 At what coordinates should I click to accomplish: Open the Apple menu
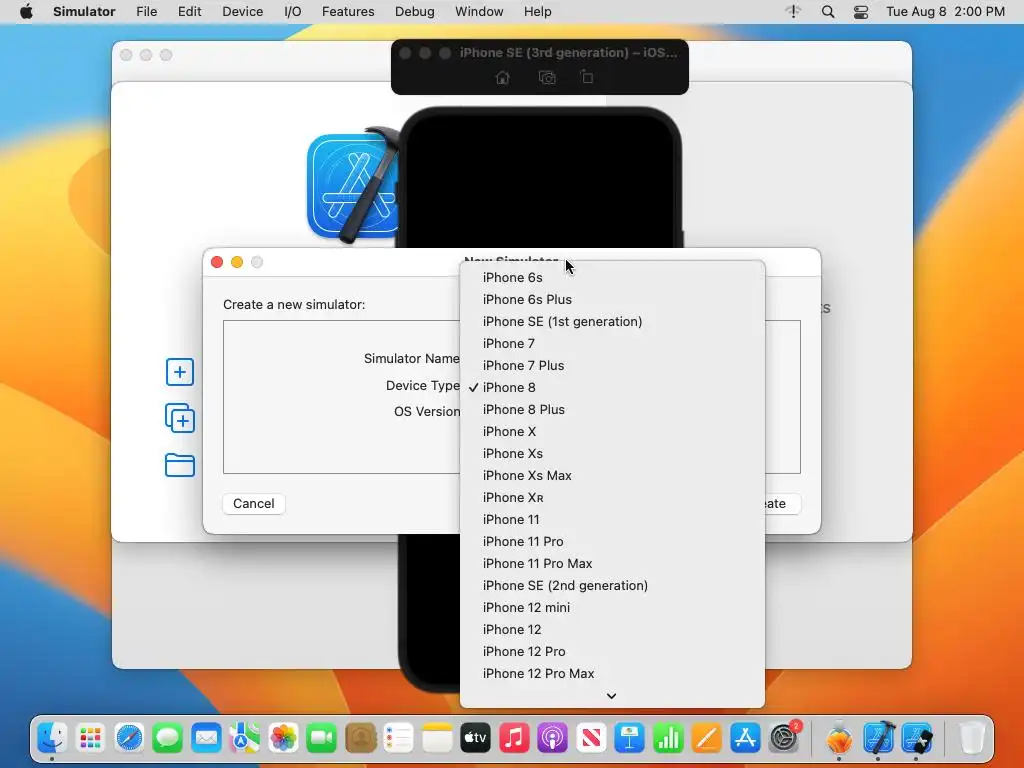pyautogui.click(x=26, y=12)
